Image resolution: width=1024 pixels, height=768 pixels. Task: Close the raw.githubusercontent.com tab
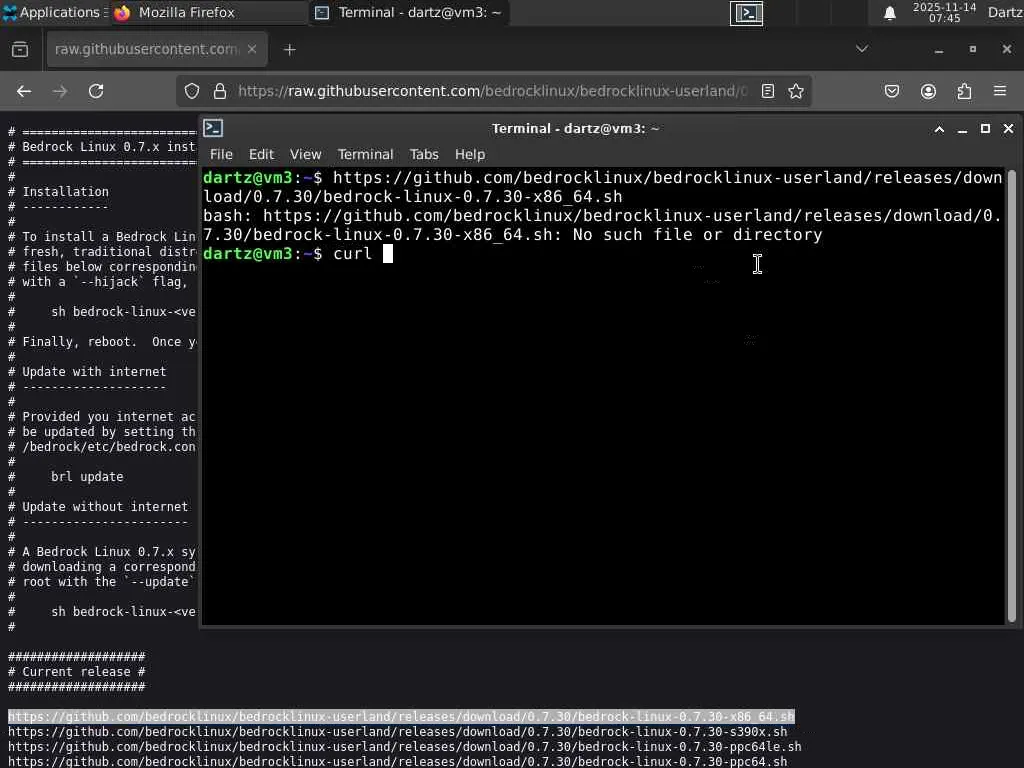pos(252,49)
